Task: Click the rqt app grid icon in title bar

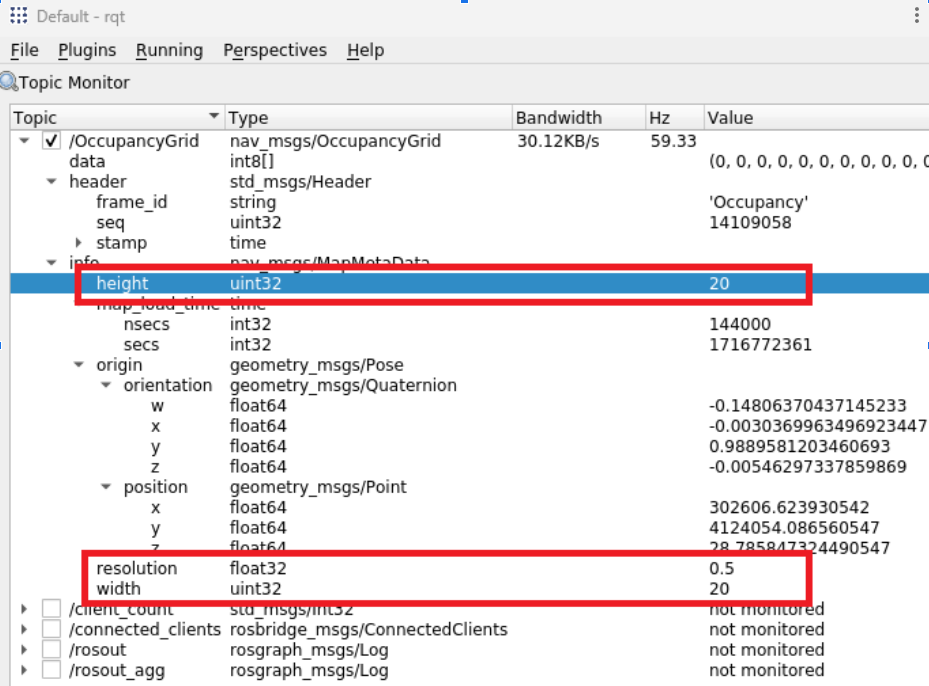Action: [x=18, y=16]
